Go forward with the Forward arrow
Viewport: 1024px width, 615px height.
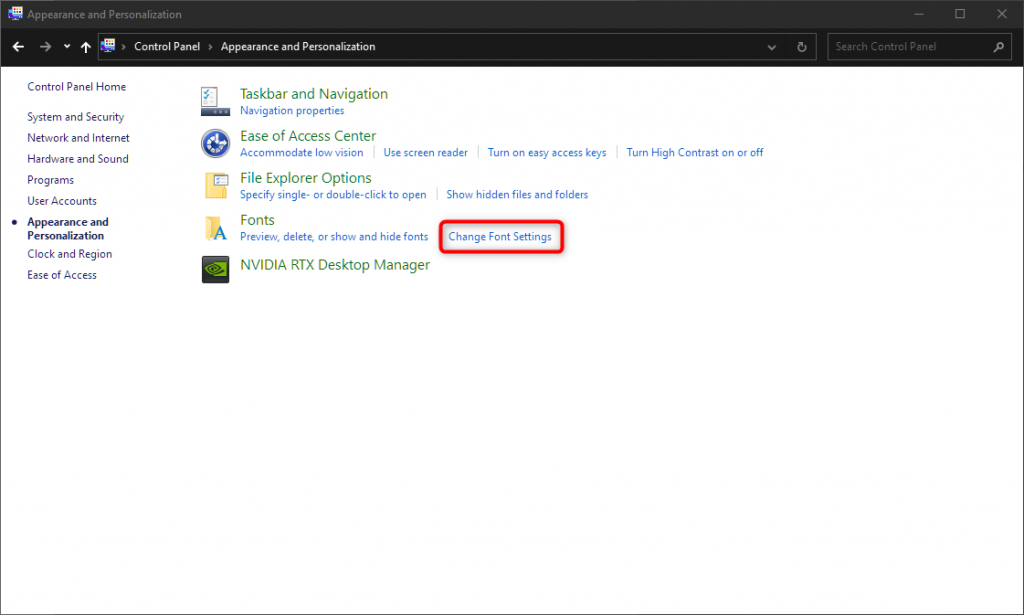click(x=45, y=46)
